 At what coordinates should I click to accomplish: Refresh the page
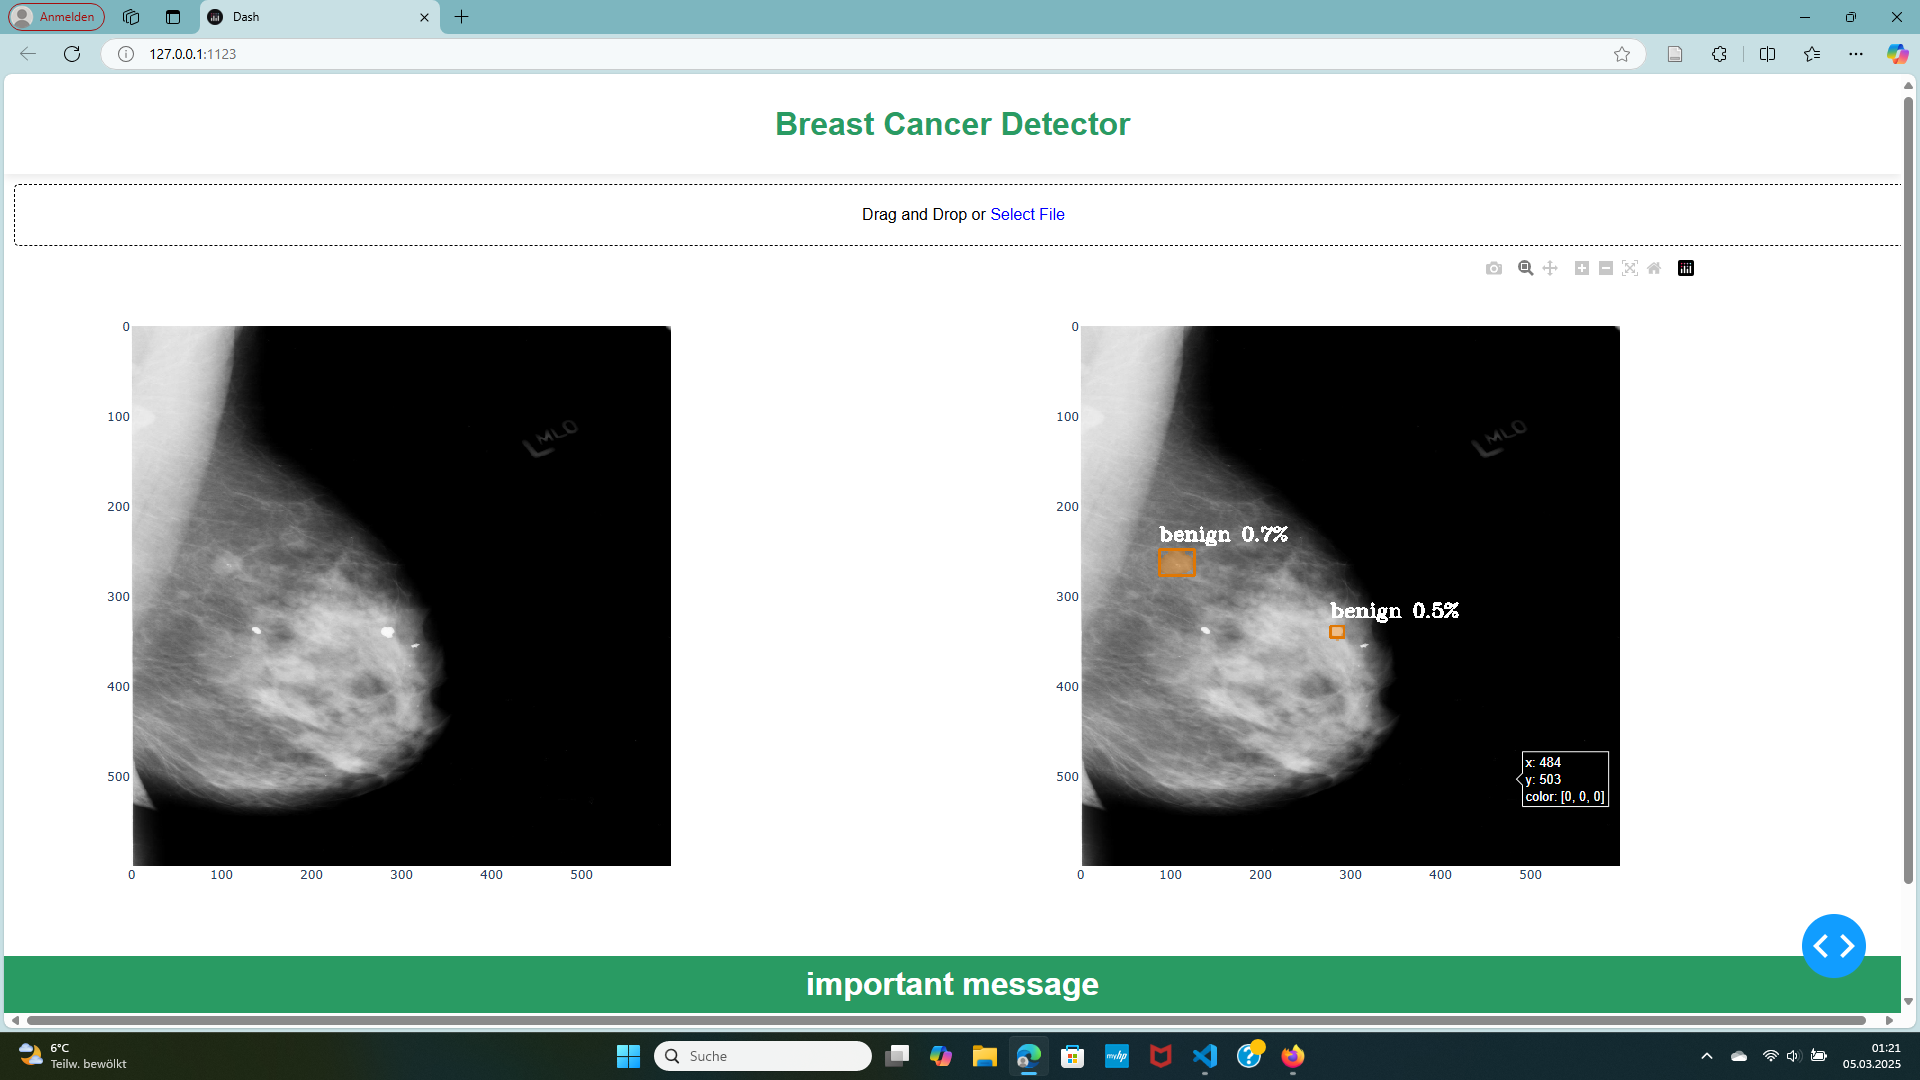click(x=72, y=54)
